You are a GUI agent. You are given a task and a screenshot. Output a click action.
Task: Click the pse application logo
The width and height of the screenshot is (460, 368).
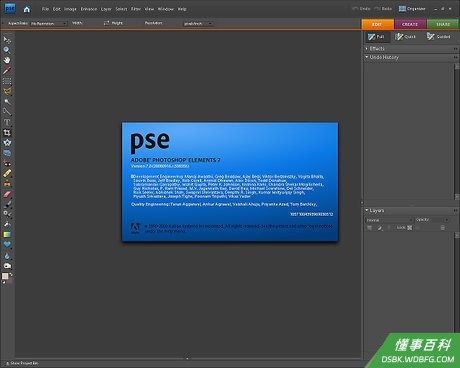click(x=10, y=8)
